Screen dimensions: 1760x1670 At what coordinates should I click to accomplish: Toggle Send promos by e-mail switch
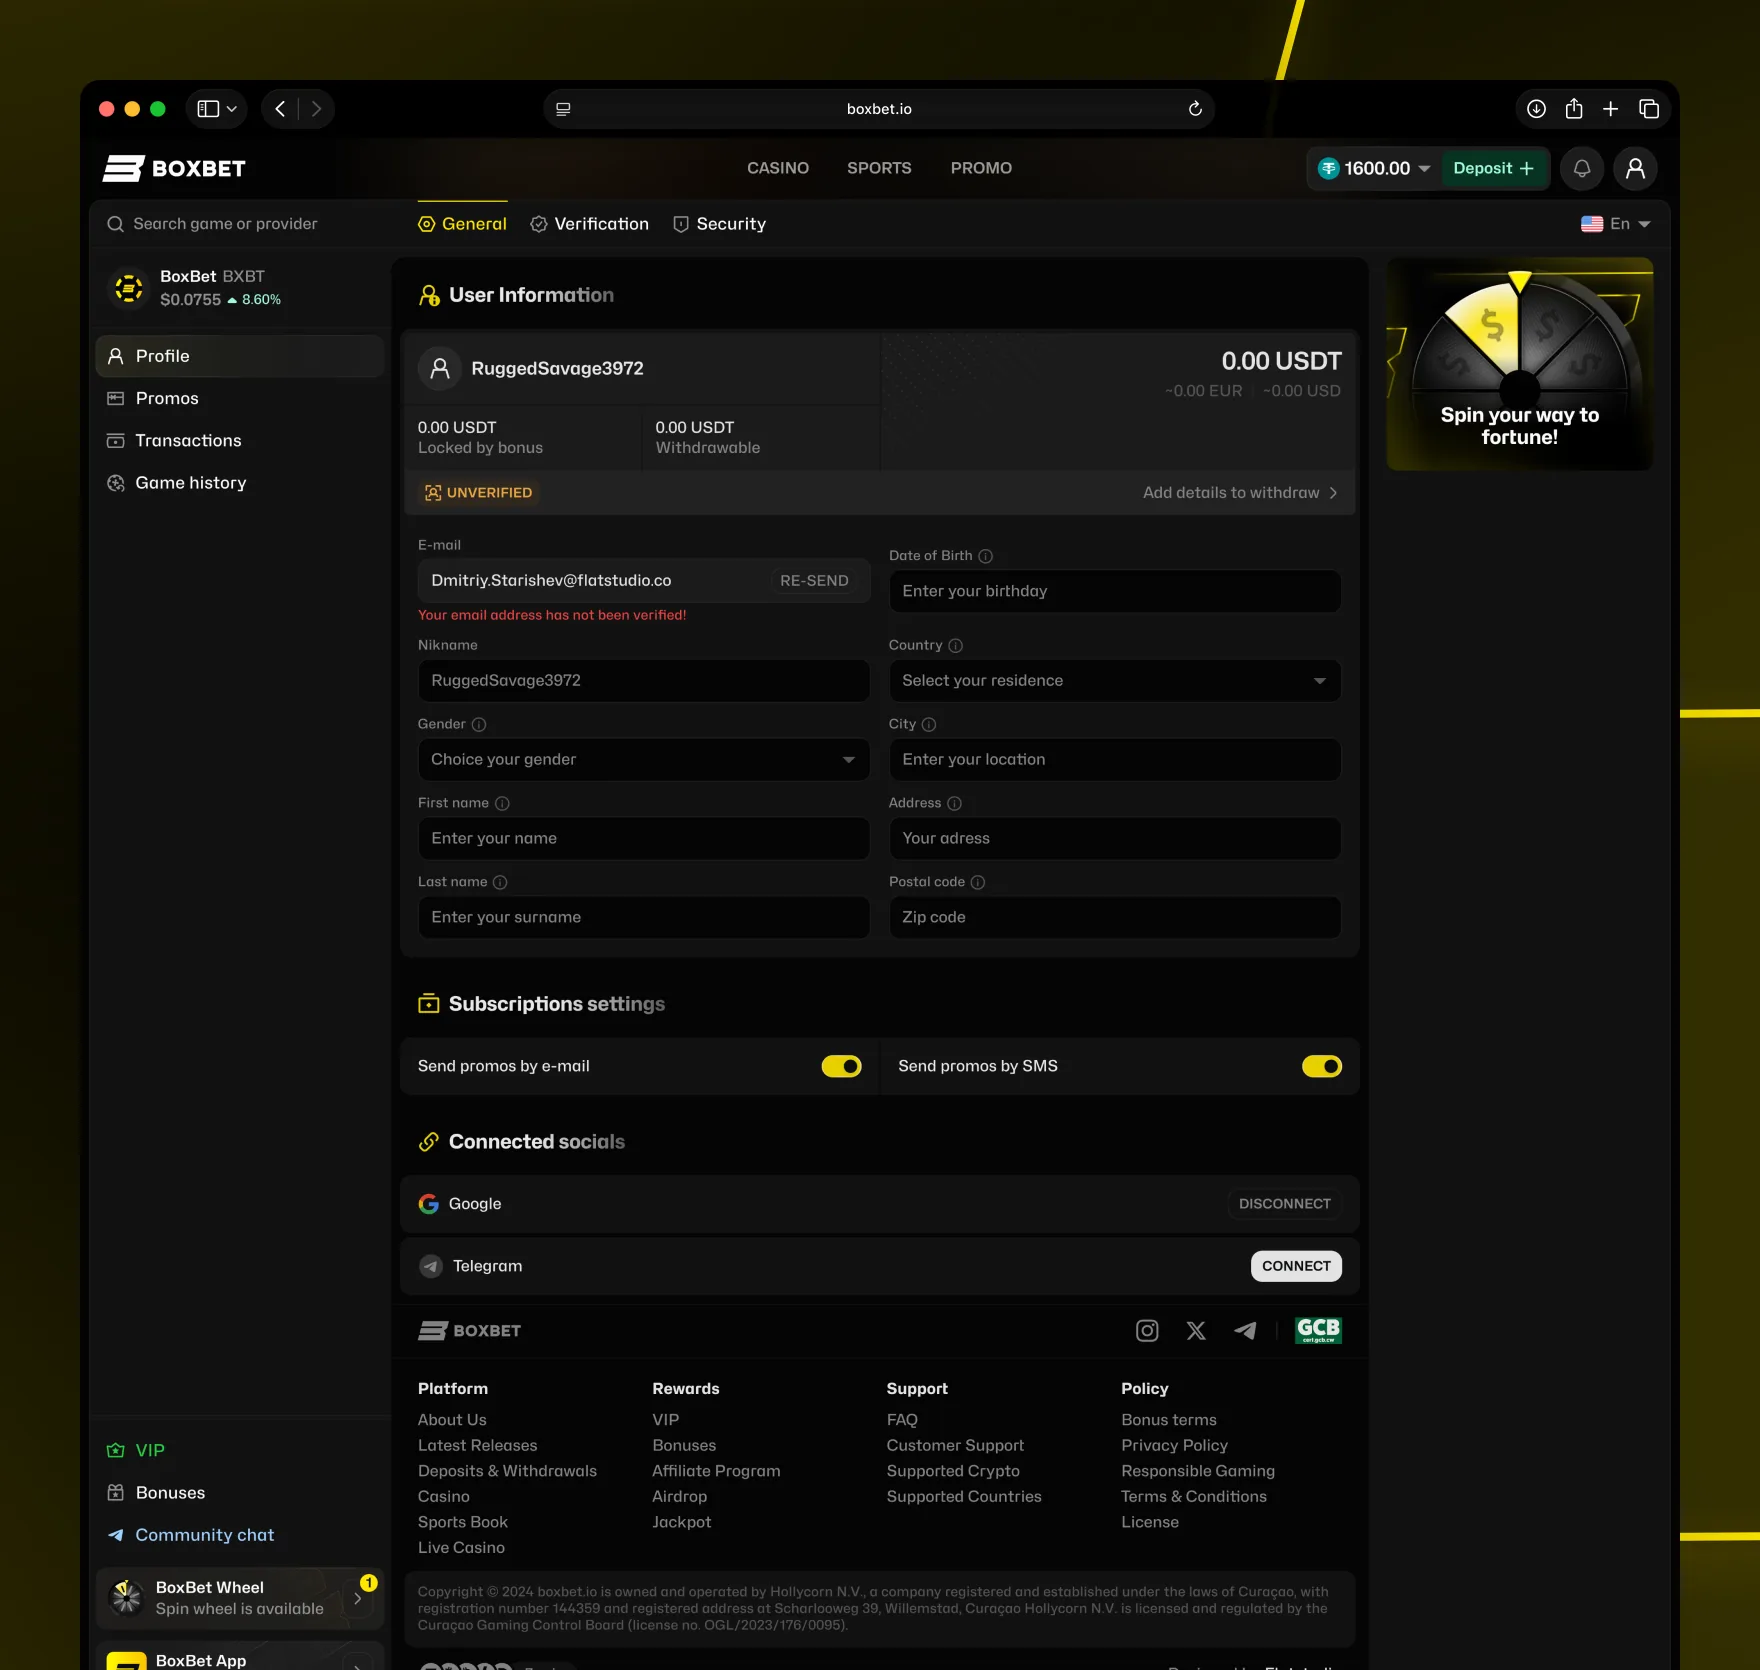point(841,1067)
